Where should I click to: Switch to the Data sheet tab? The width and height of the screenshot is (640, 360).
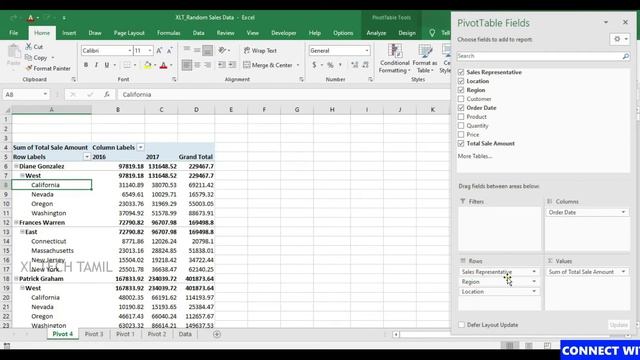[185, 334]
